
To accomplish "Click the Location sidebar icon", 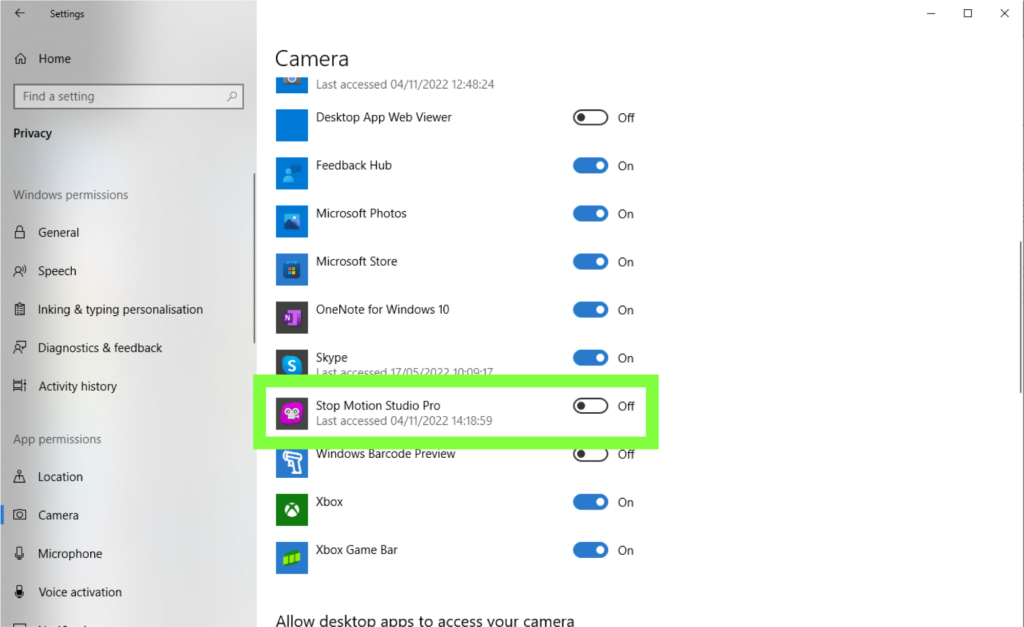I will 20,477.
